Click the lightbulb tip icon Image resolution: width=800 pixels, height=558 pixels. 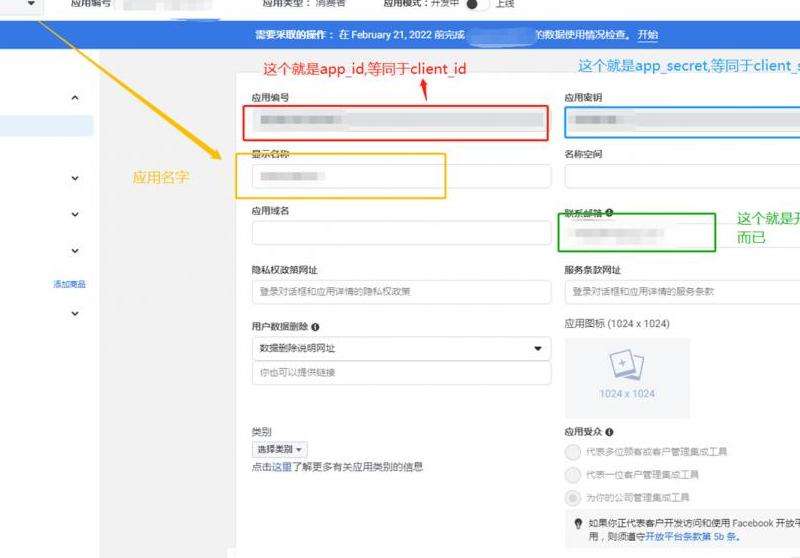(578, 524)
